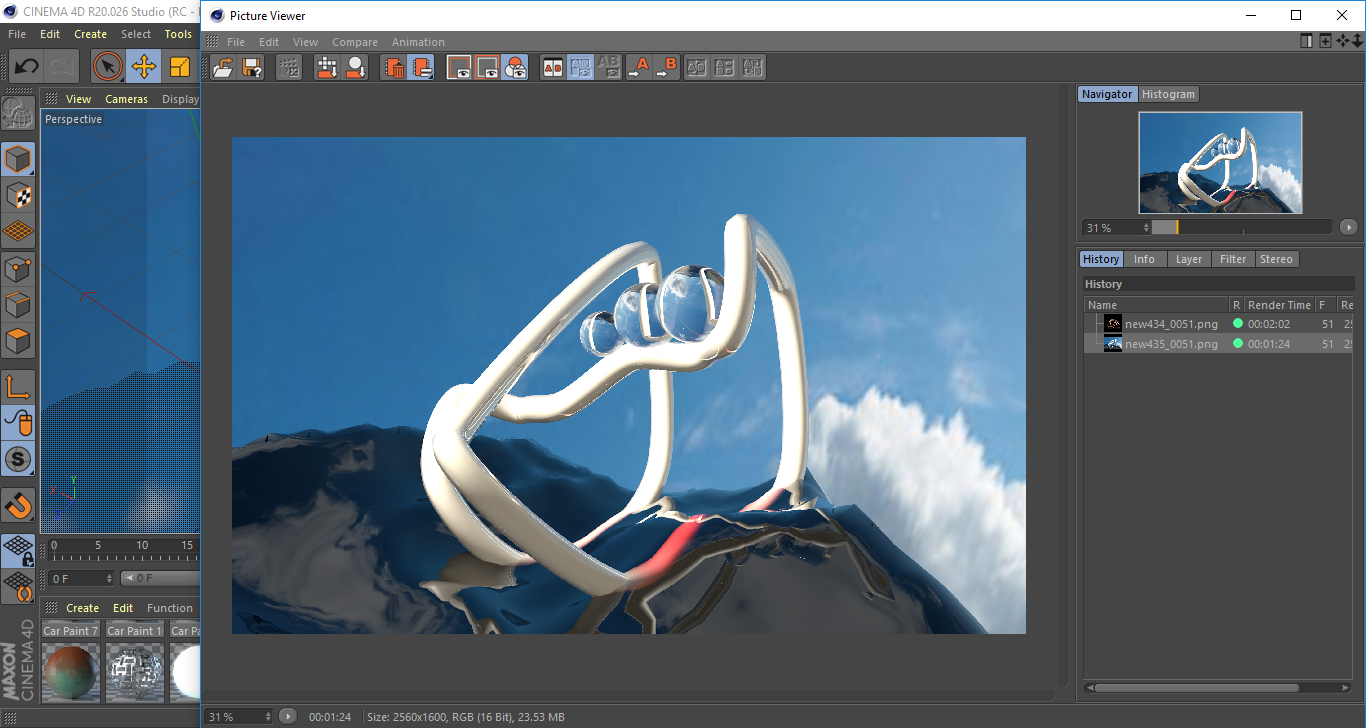This screenshot has width=1366, height=728.
Task: Open Picture Viewer View menu
Action: click(x=305, y=42)
